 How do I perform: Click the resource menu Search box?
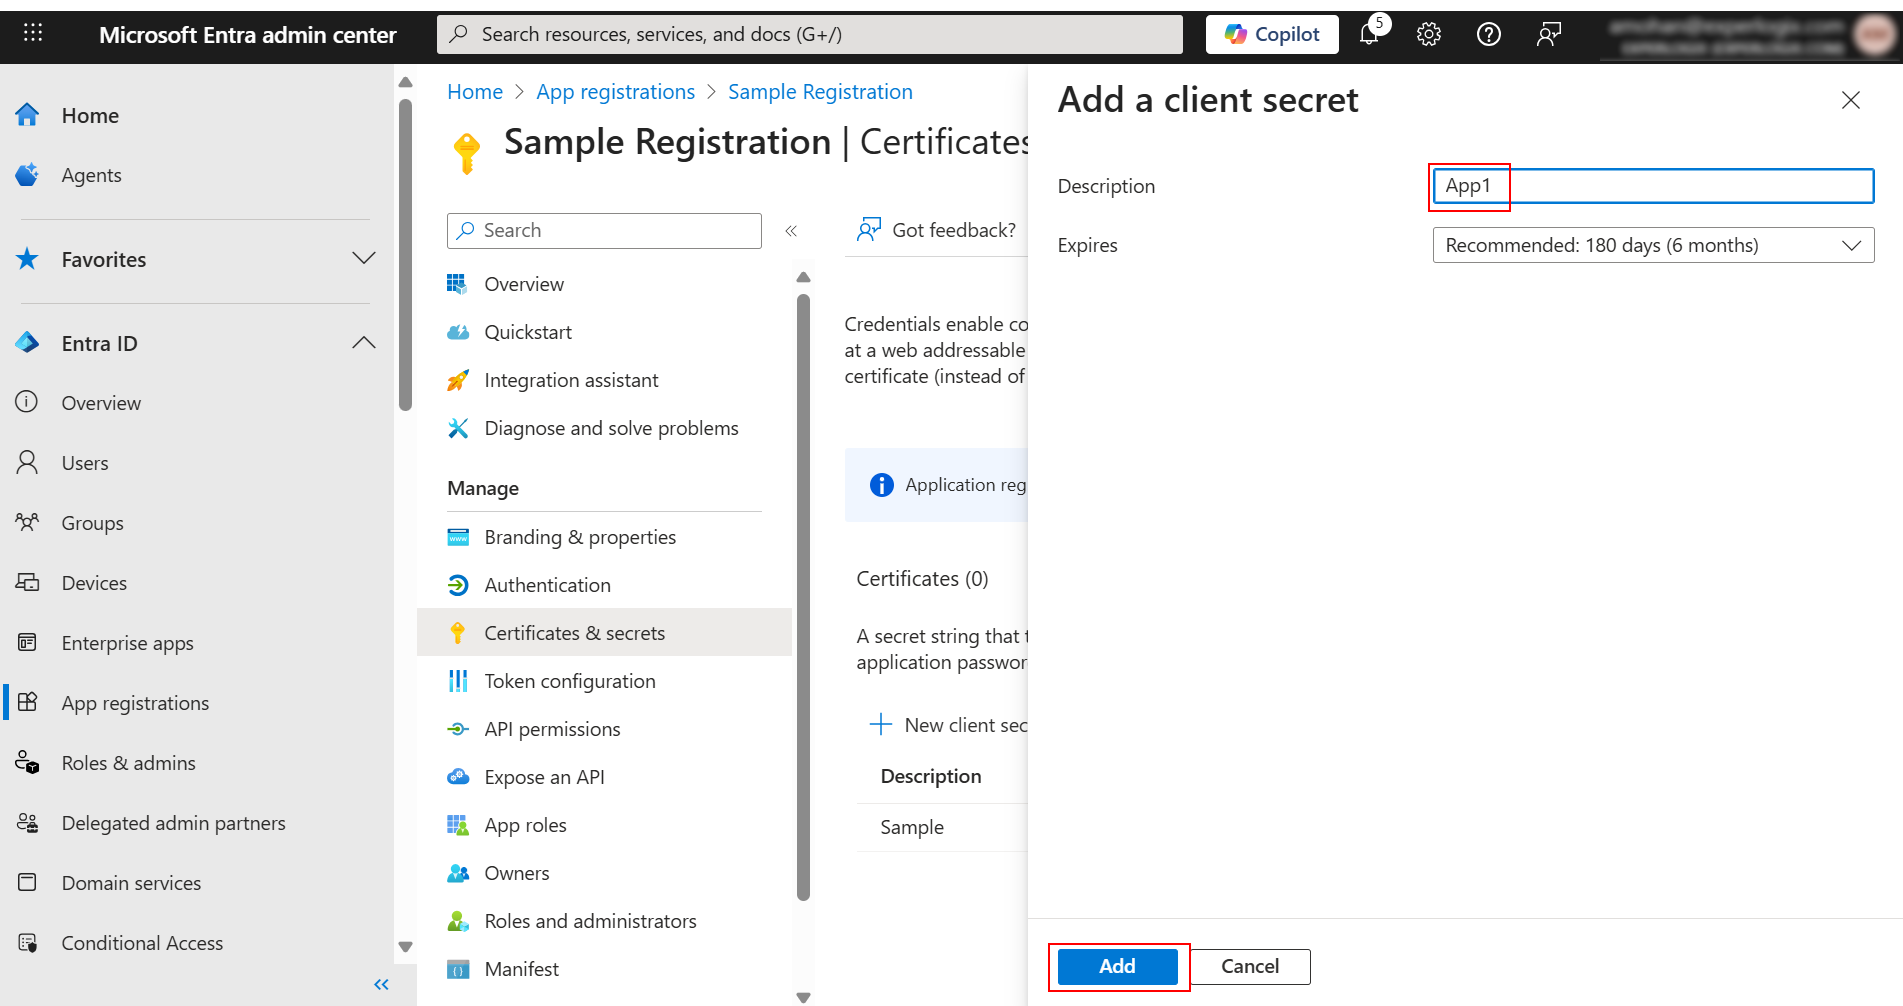pos(604,231)
